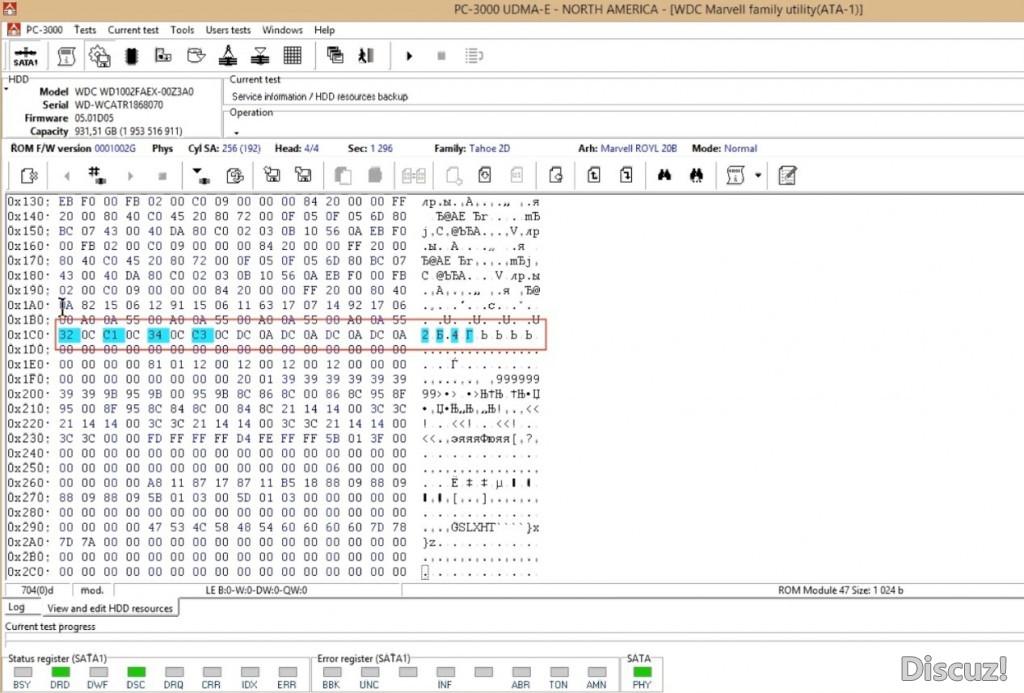
Task: Click the 704(0)d status bar cell
Action: click(x=37, y=590)
